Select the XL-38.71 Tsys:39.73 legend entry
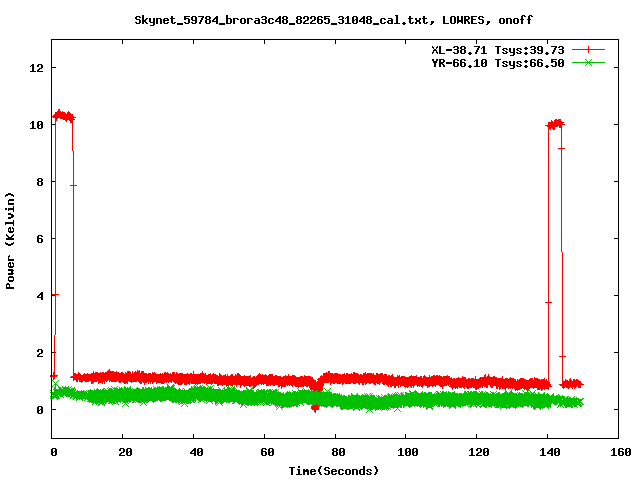This screenshot has height=480, width=640. click(x=498, y=50)
